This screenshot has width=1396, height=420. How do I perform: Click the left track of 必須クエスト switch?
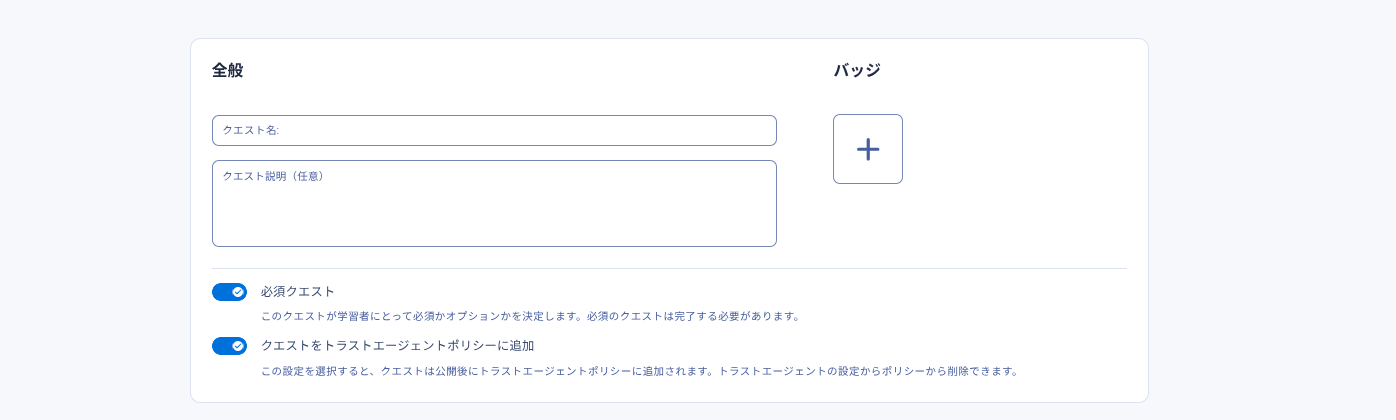(221, 292)
